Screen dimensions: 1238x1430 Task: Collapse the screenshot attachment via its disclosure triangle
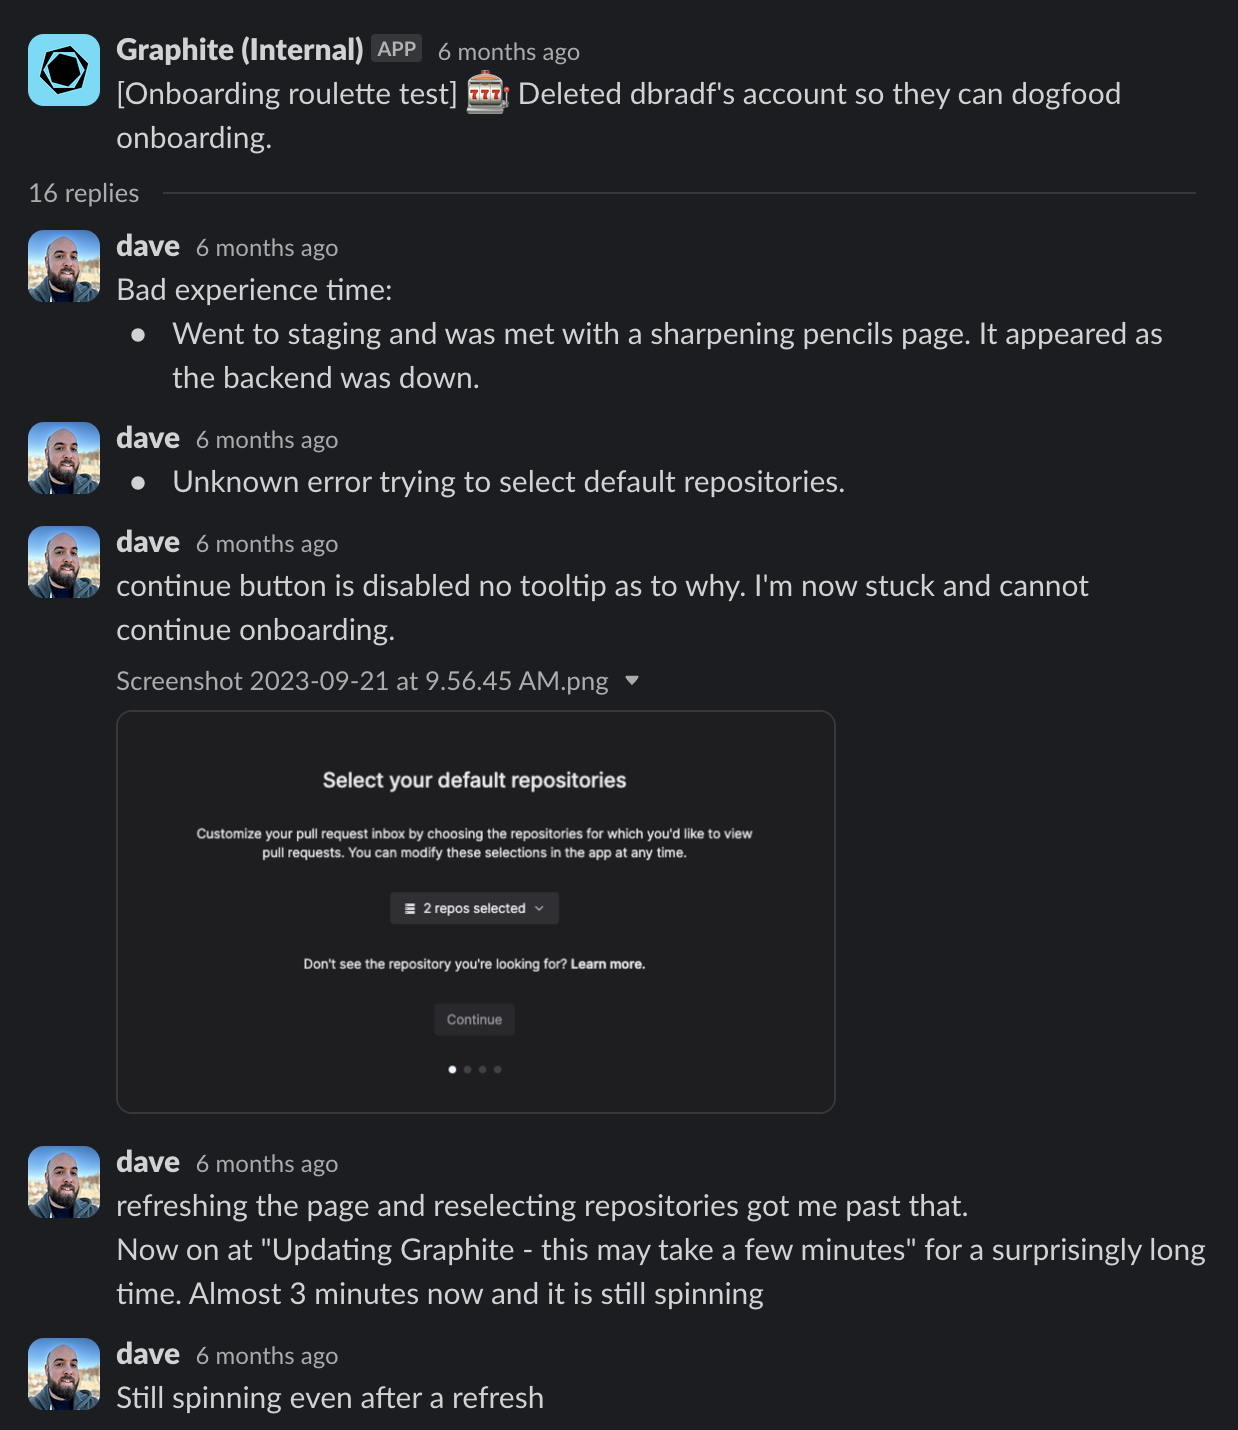click(633, 680)
